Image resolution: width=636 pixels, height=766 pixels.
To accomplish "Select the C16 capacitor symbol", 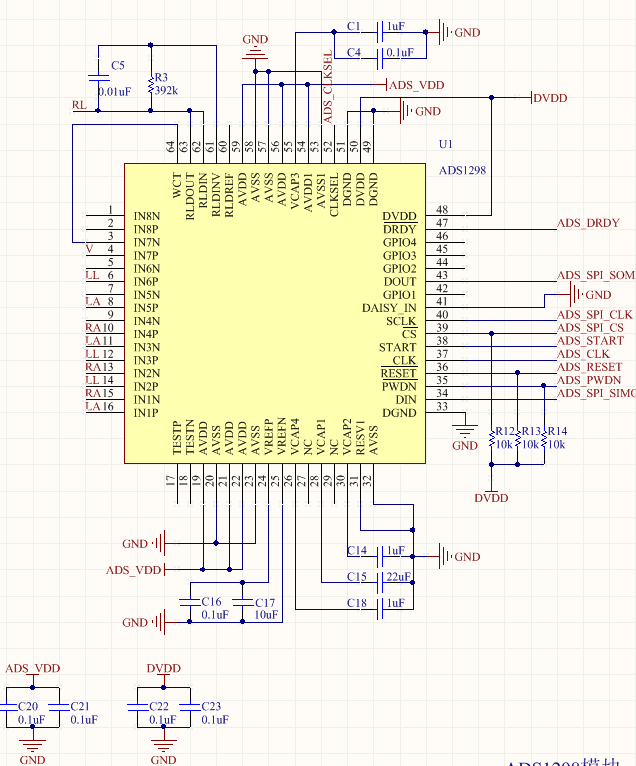I will pyautogui.click(x=190, y=602).
